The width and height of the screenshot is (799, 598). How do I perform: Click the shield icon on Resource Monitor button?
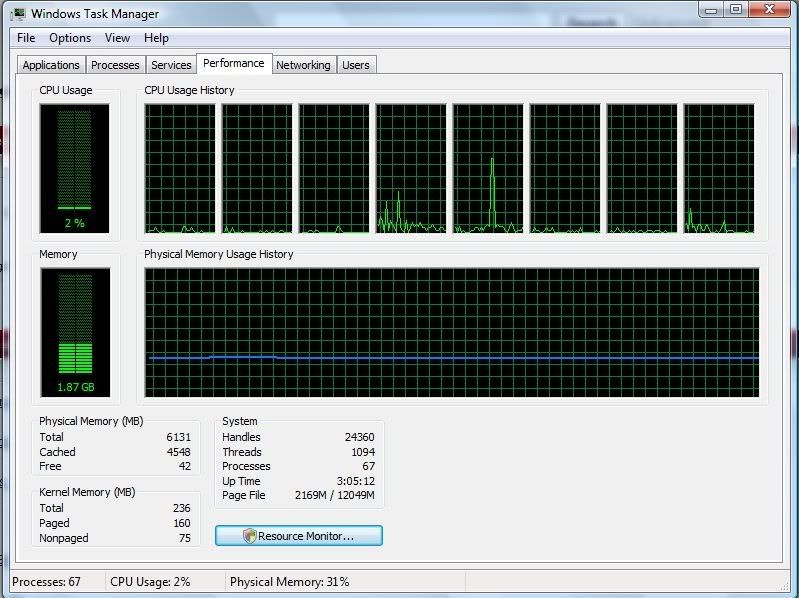click(249, 536)
